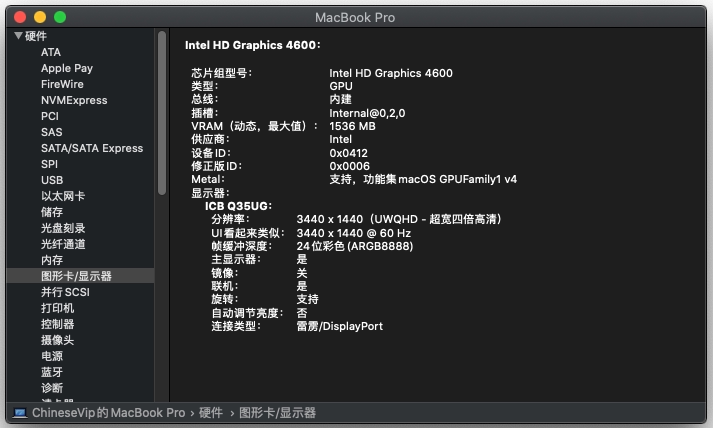Select 储存 in the sidebar
Image resolution: width=713 pixels, height=428 pixels.
point(52,212)
